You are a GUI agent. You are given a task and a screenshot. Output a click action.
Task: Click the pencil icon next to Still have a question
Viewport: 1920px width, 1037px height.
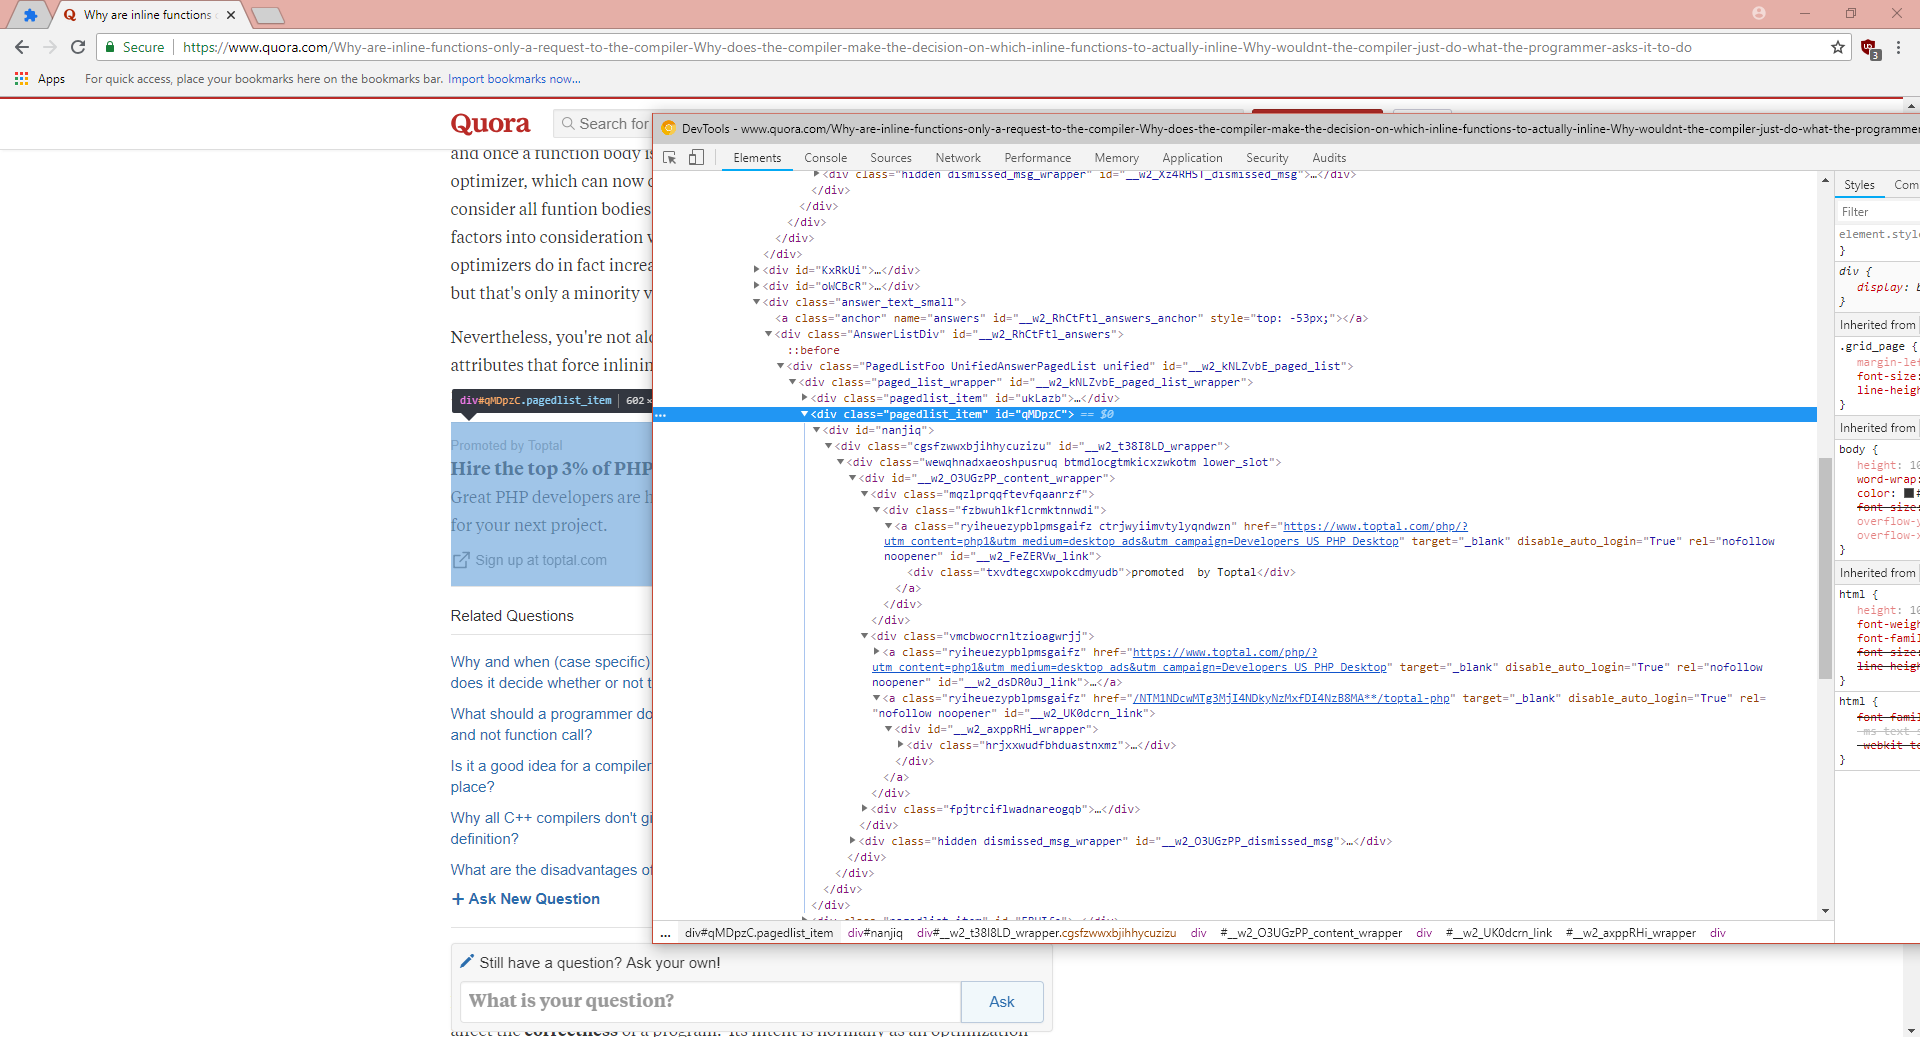pyautogui.click(x=466, y=961)
